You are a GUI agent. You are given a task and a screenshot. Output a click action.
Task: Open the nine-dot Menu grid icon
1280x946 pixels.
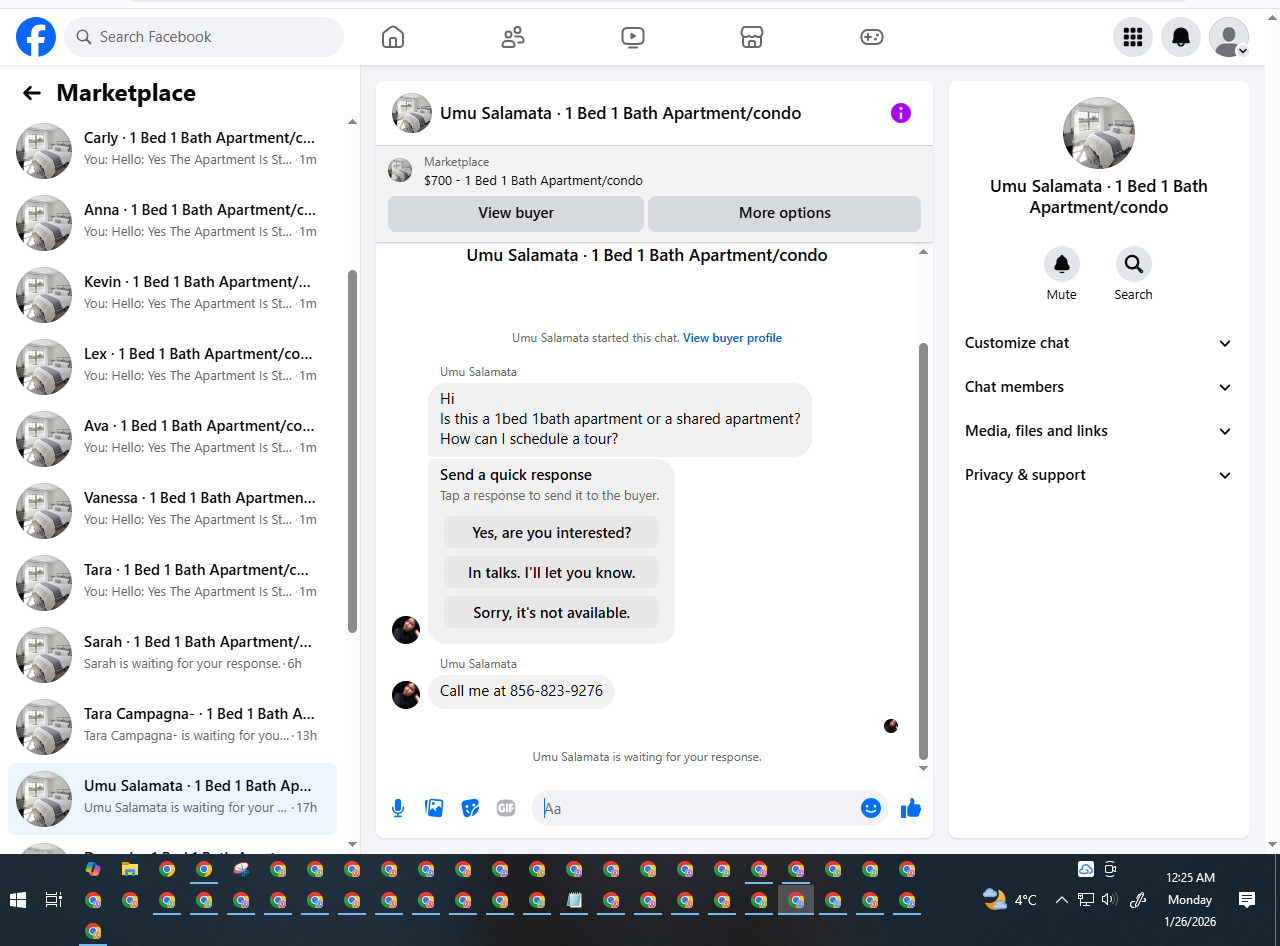(1133, 37)
